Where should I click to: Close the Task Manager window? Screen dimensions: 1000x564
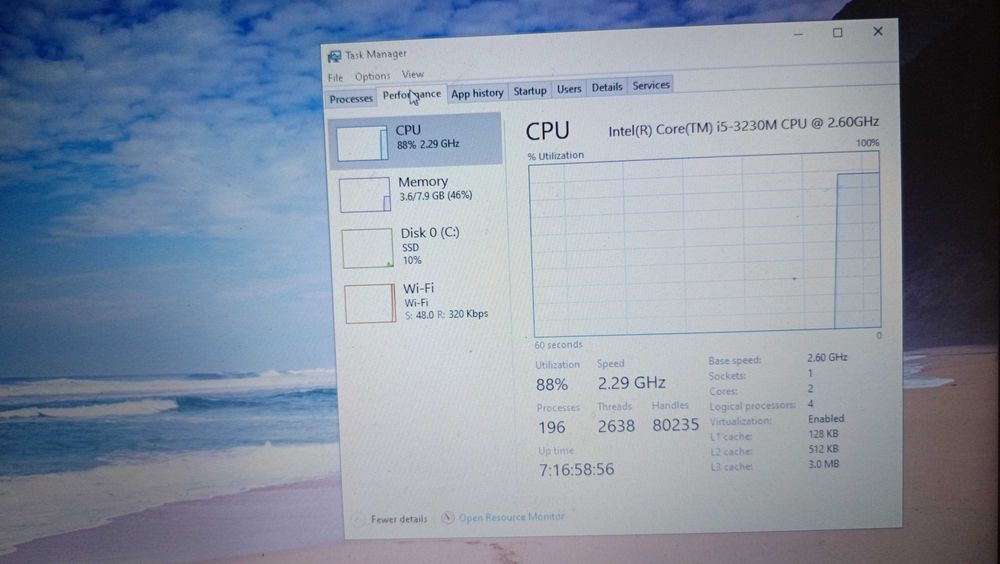pos(878,31)
